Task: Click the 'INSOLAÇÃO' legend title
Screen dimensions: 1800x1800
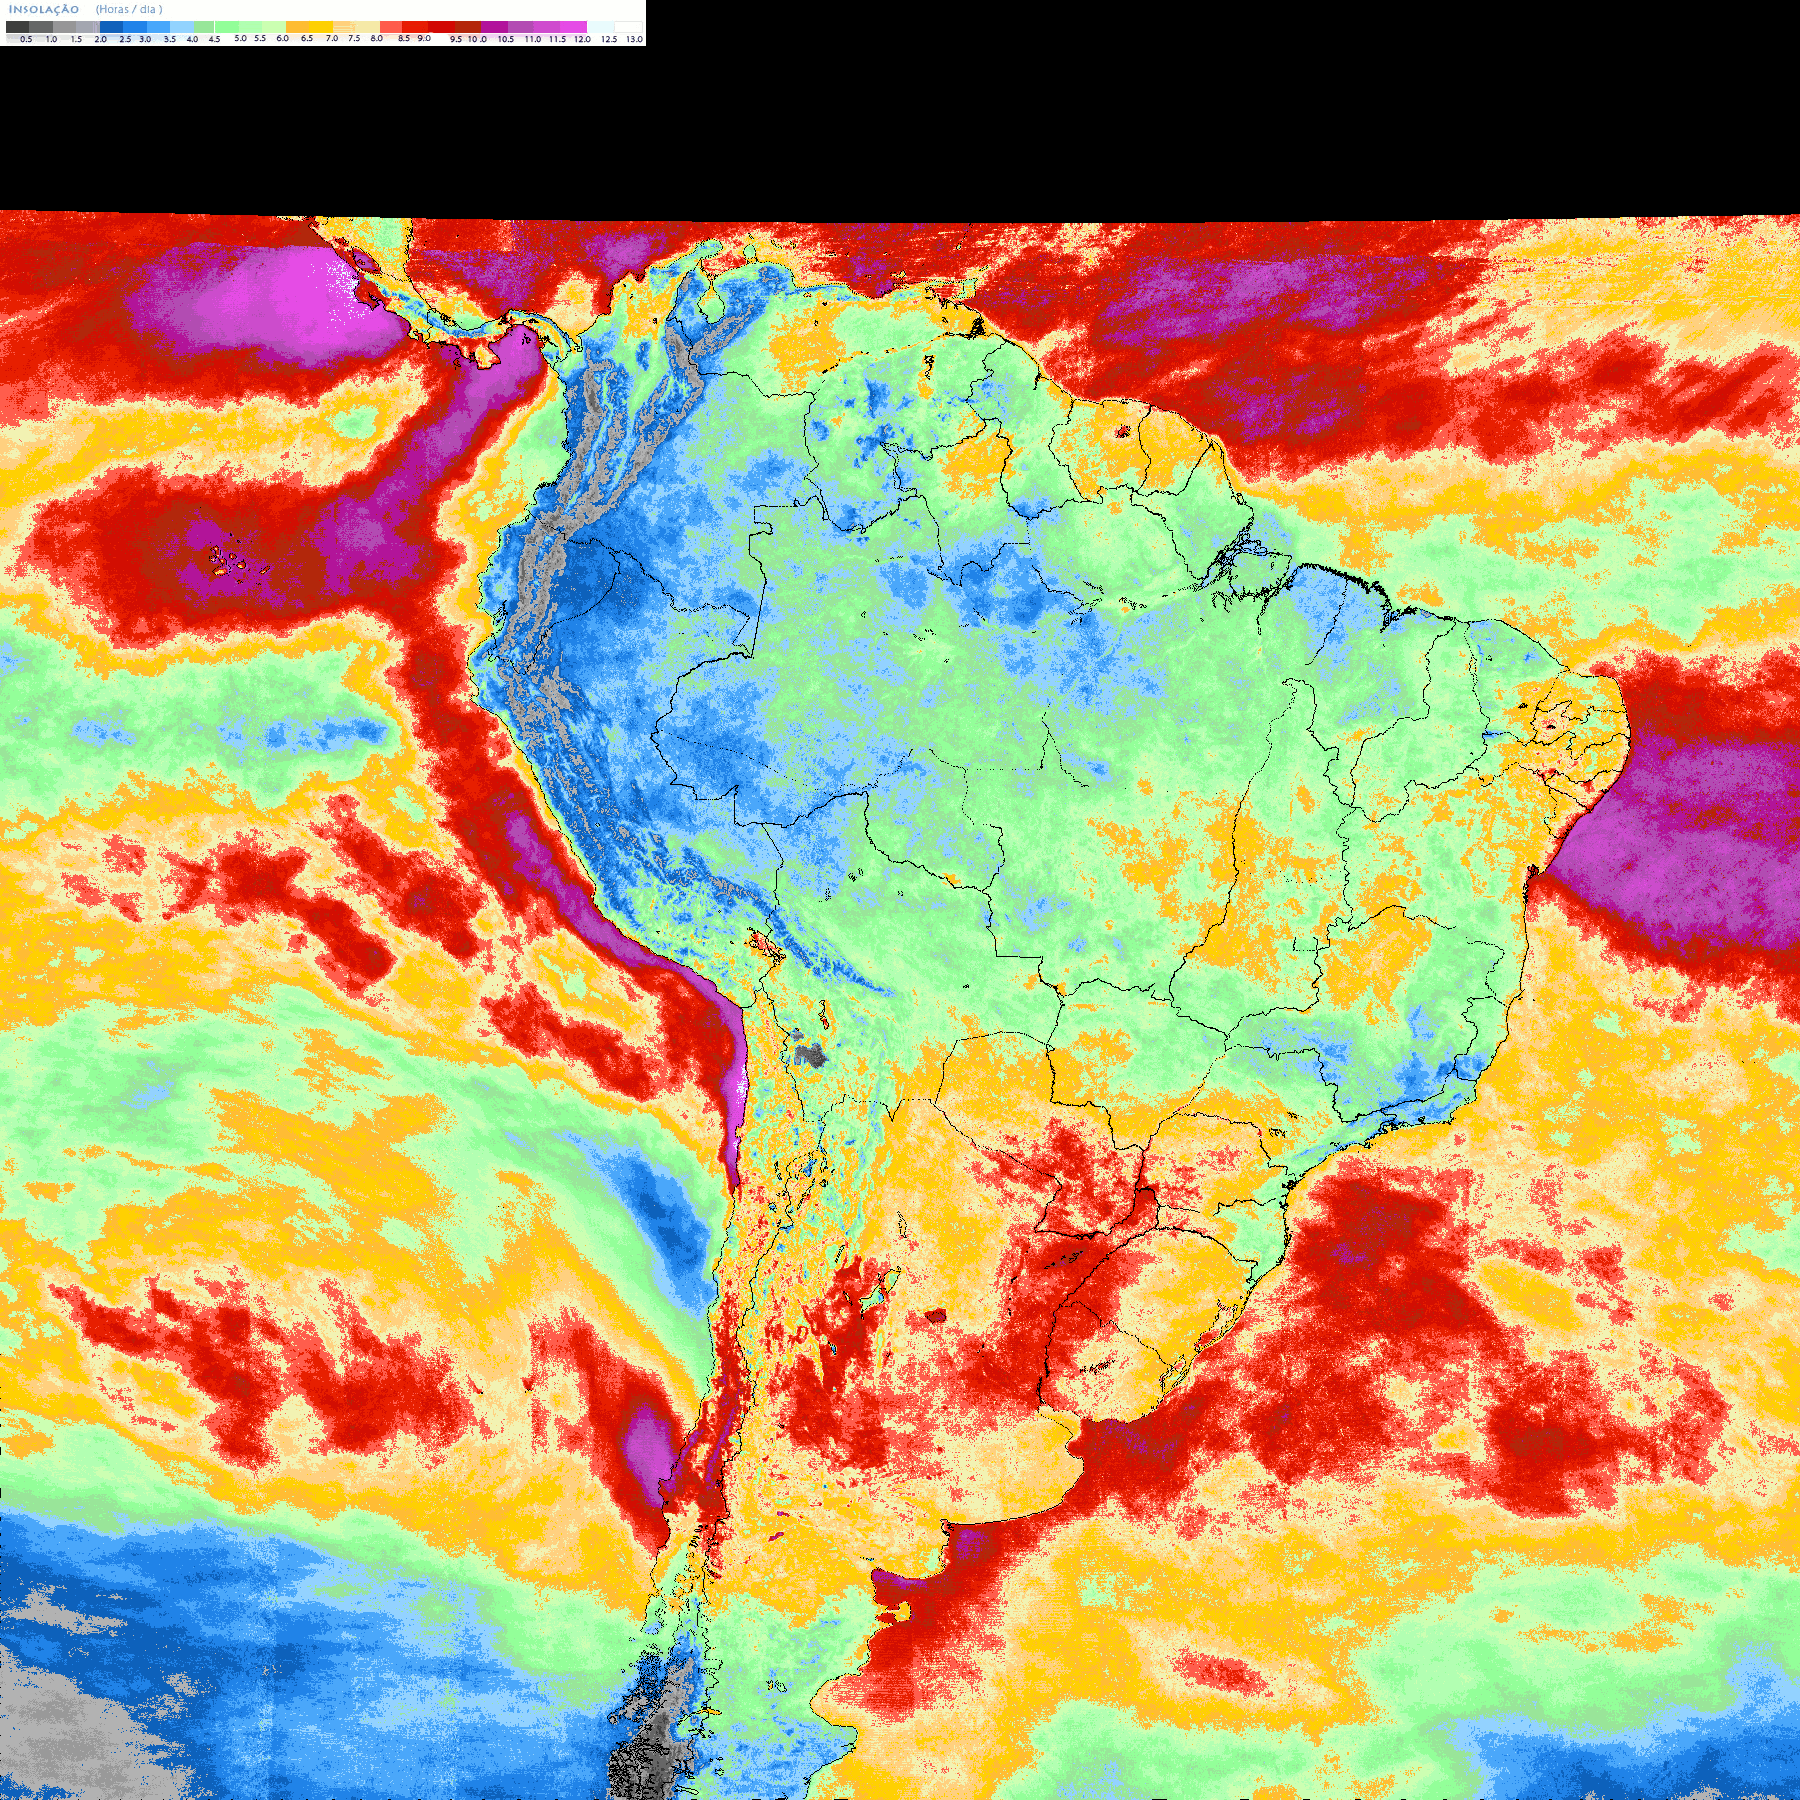Action: [44, 9]
